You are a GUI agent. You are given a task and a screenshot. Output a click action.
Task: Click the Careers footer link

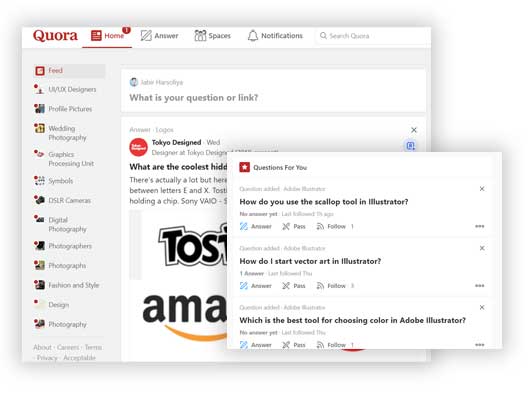(x=68, y=347)
